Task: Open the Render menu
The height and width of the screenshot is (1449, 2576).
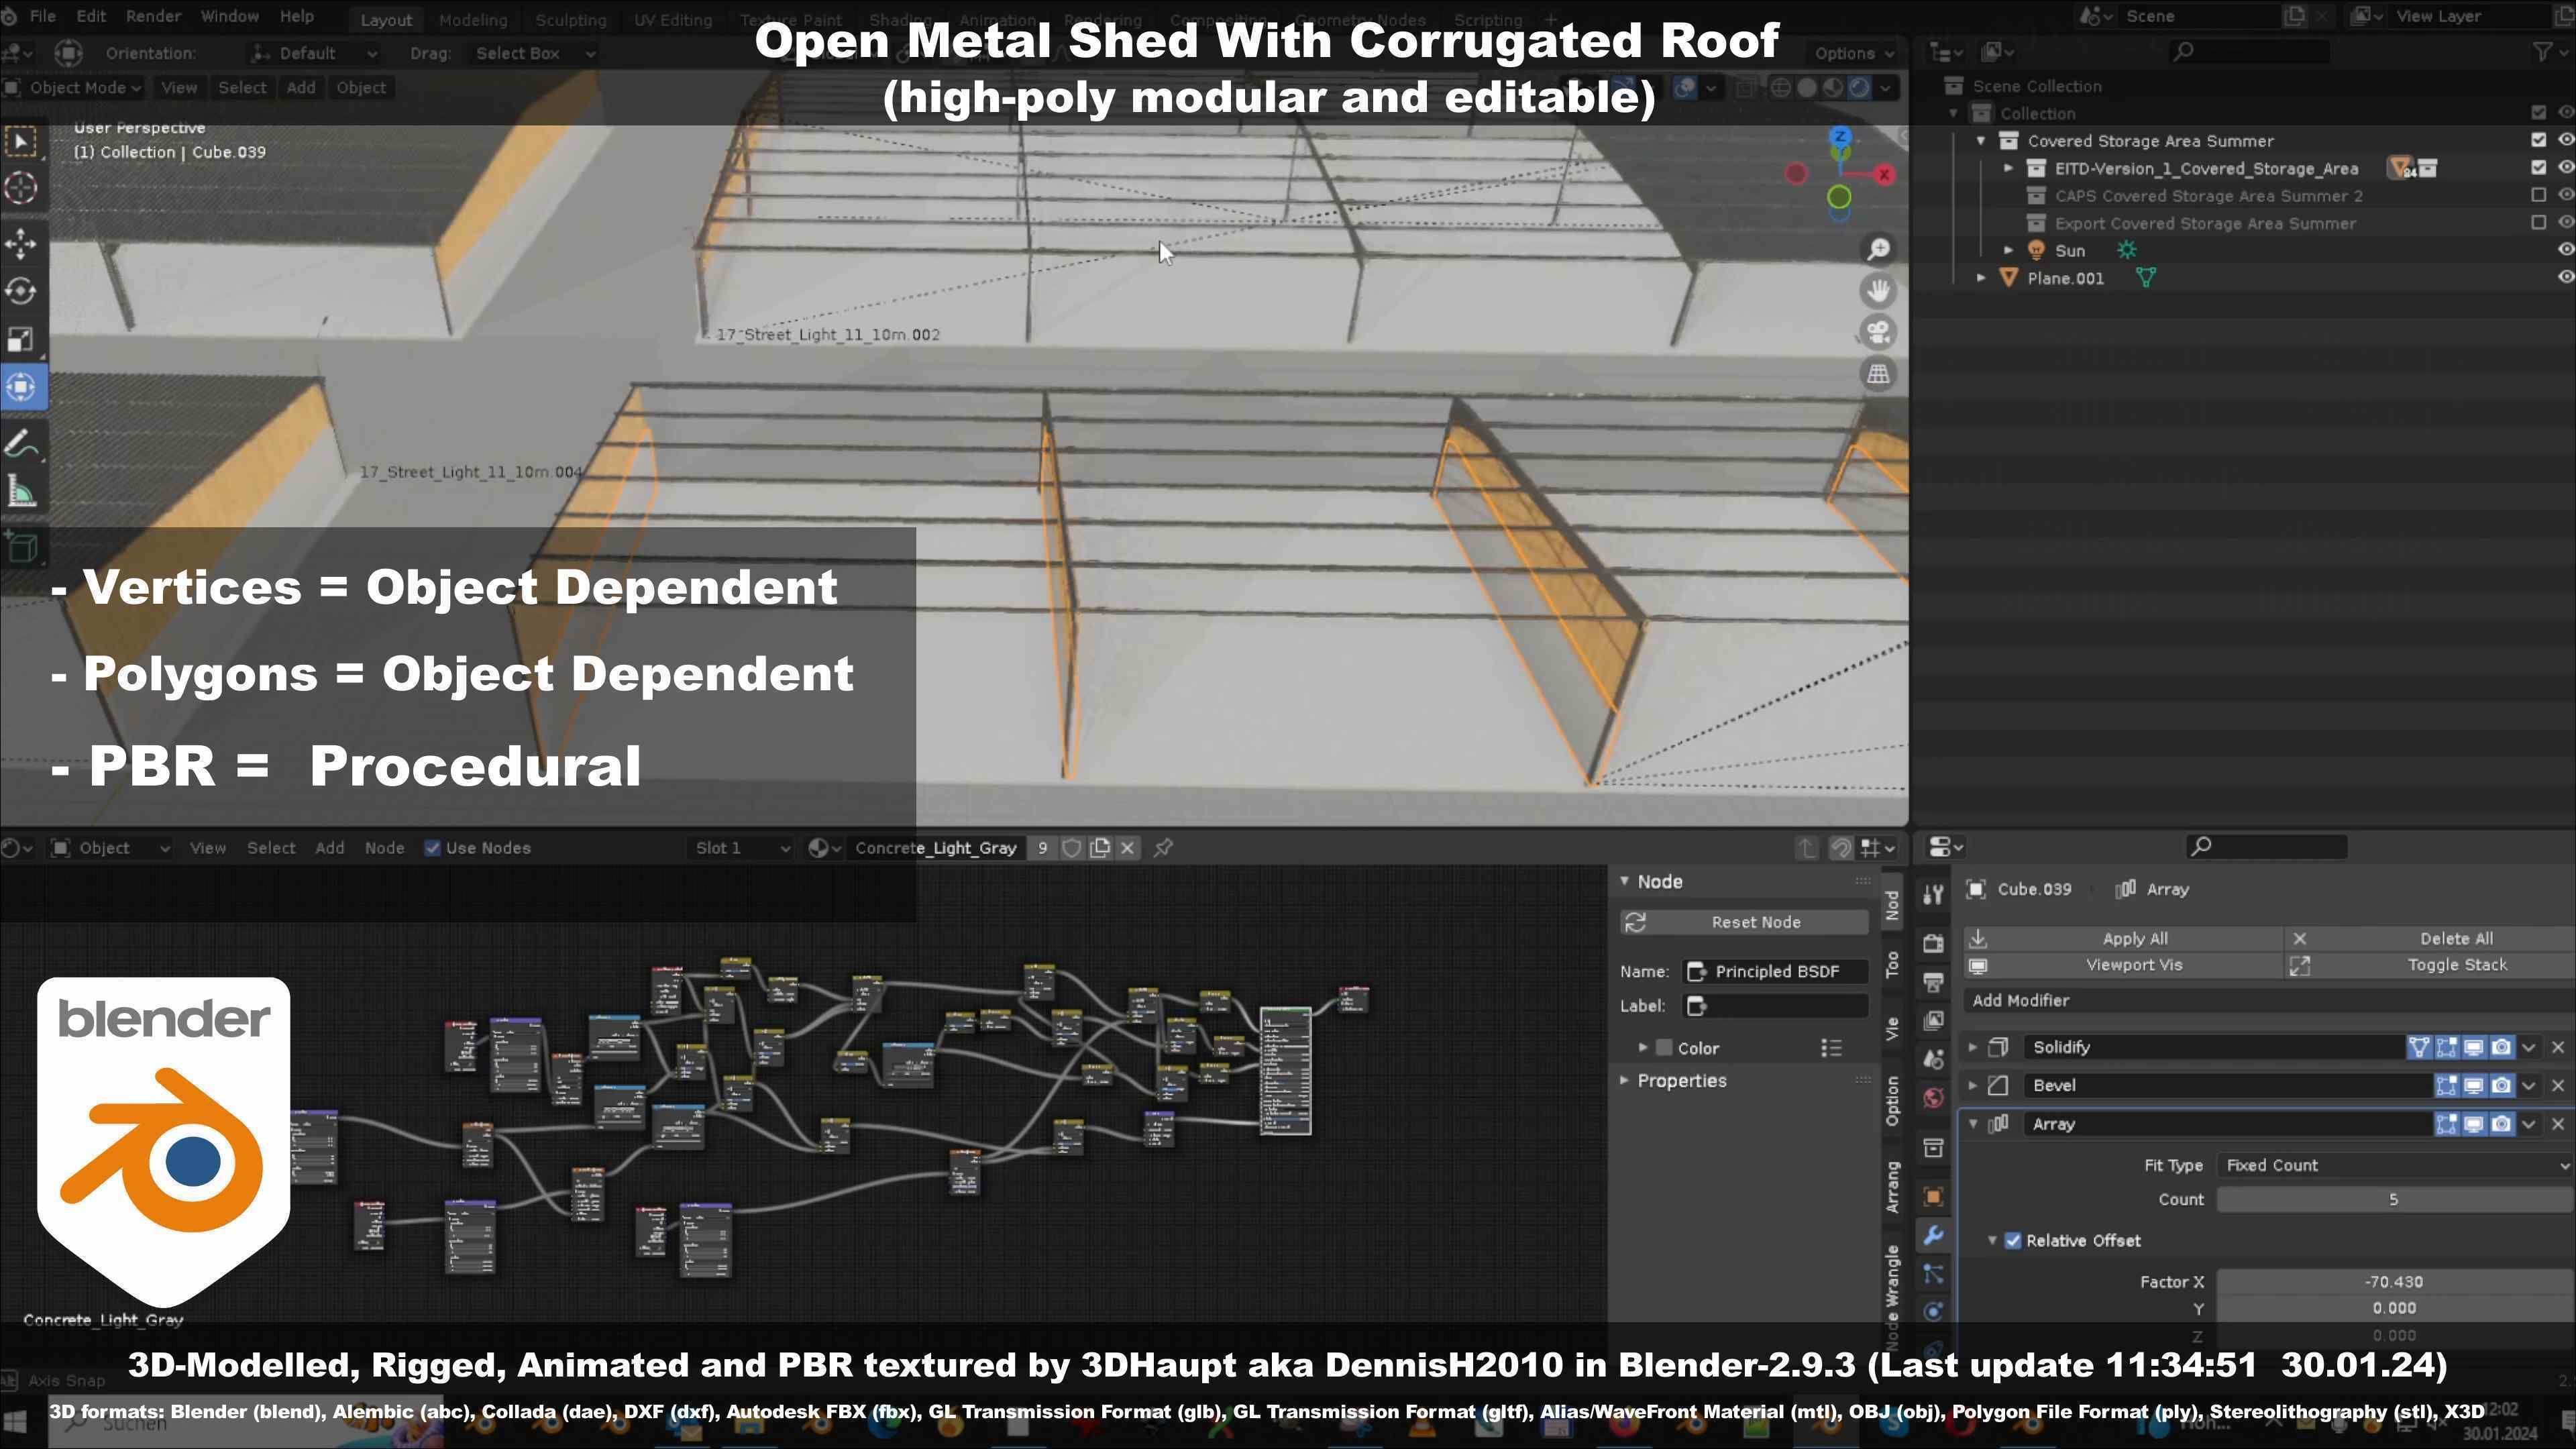Action: coord(153,17)
